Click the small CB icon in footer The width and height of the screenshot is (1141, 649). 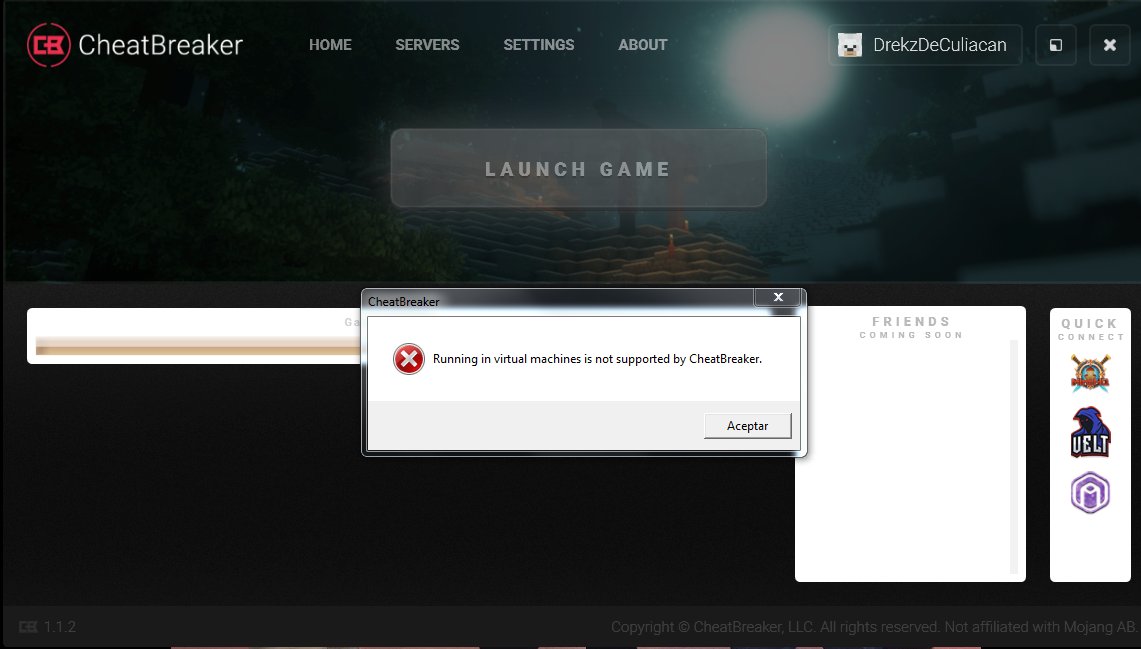click(28, 626)
